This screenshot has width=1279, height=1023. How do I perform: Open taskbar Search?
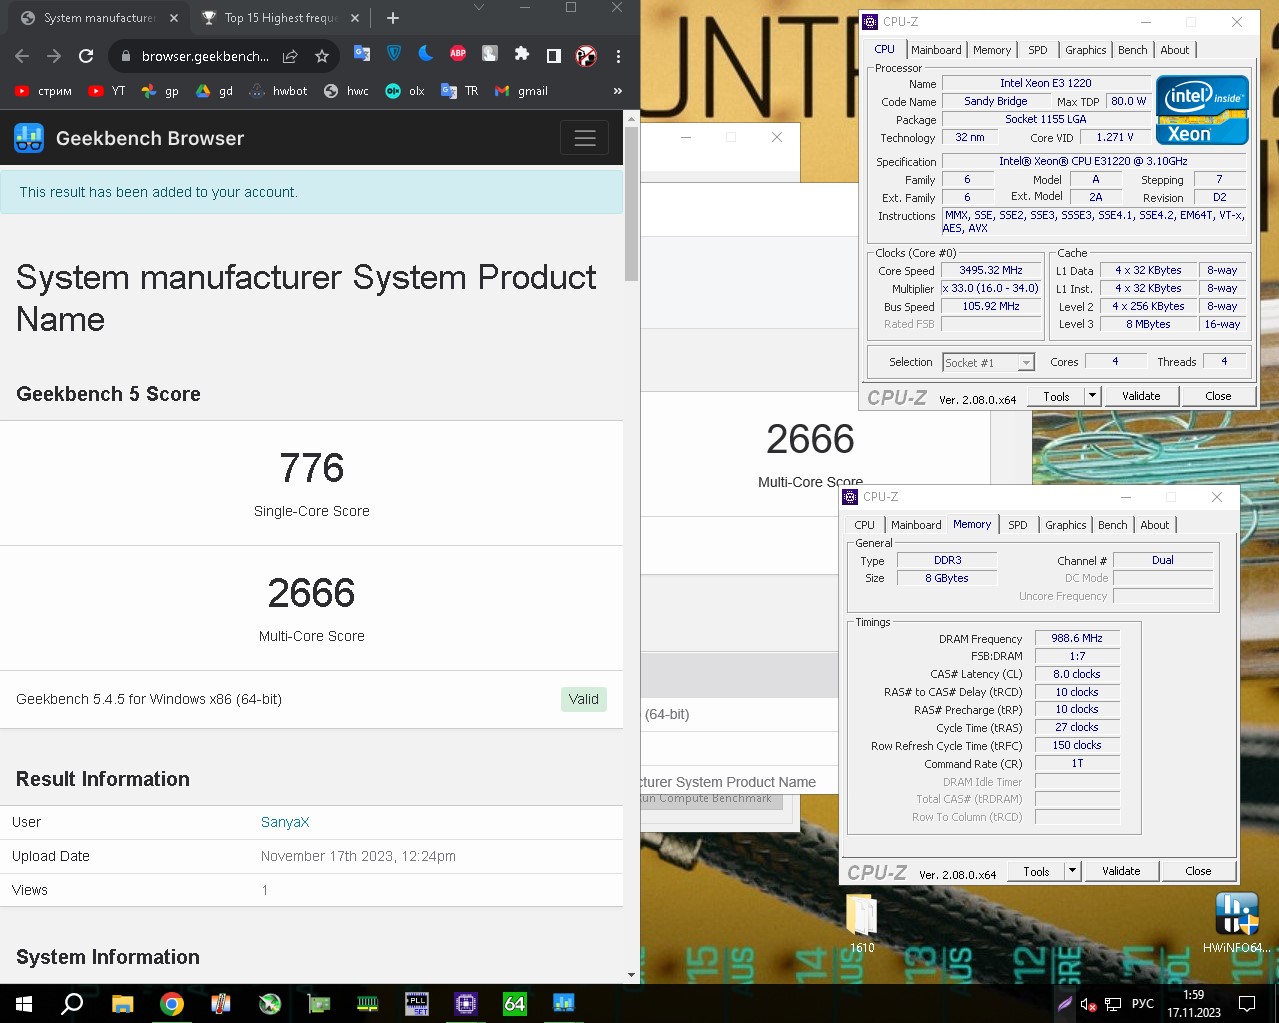click(x=72, y=1003)
